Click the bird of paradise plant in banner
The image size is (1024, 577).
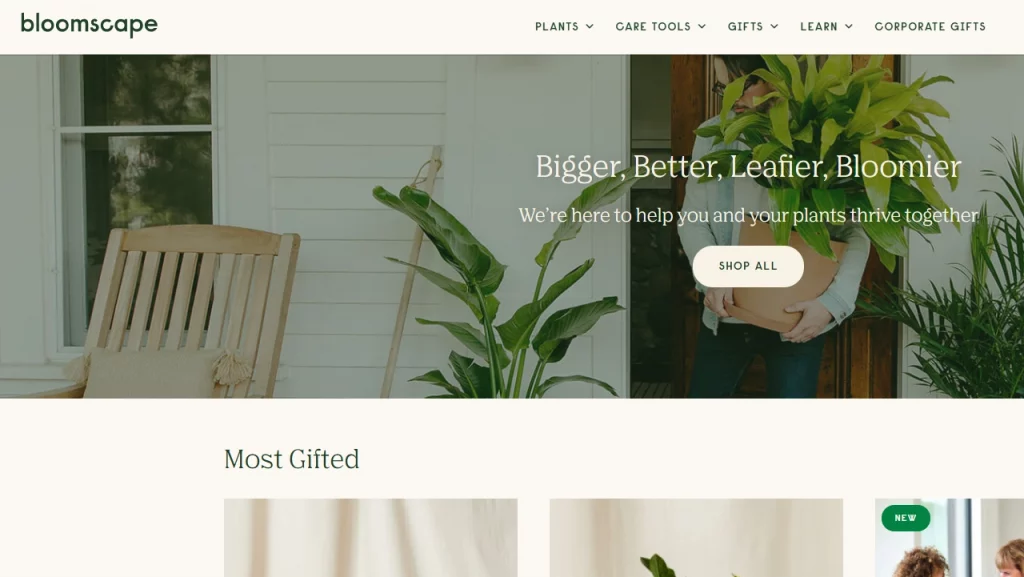[503, 287]
